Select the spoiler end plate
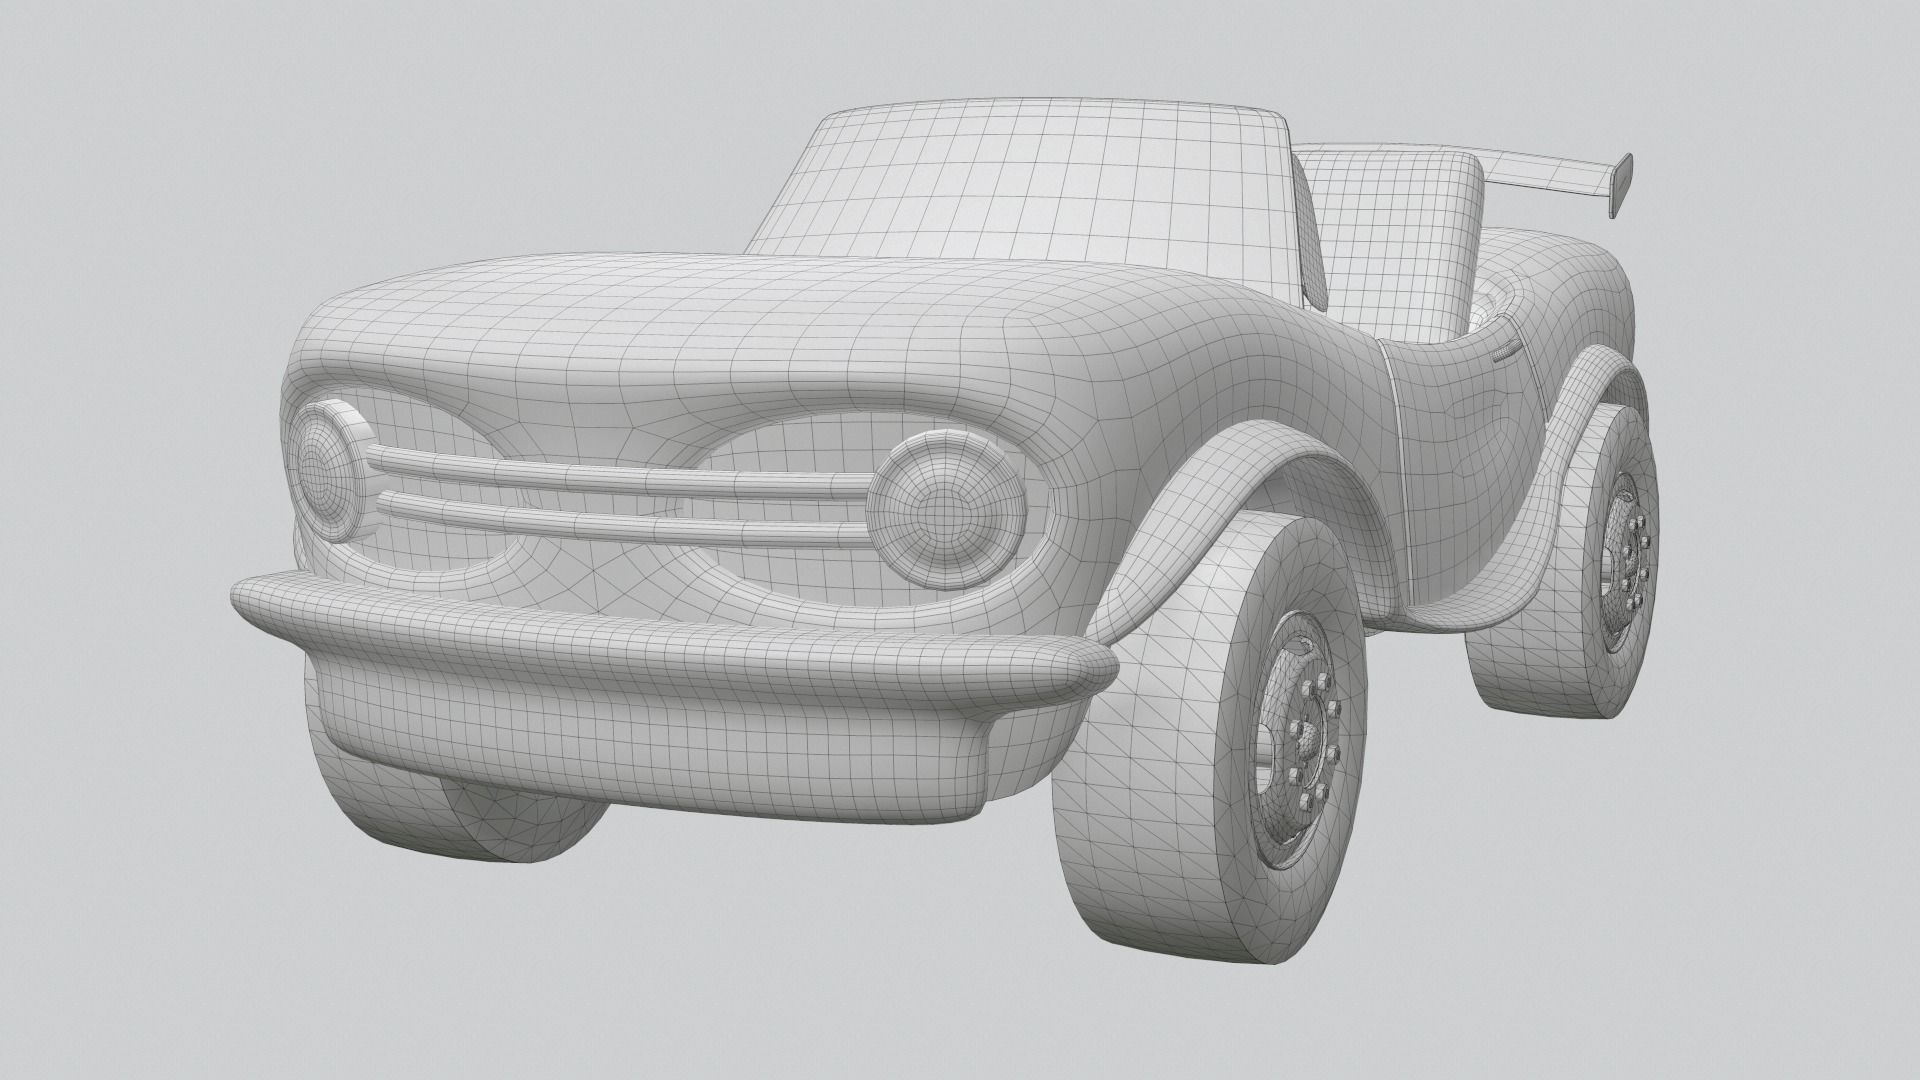The width and height of the screenshot is (1920, 1080). (x=1620, y=185)
